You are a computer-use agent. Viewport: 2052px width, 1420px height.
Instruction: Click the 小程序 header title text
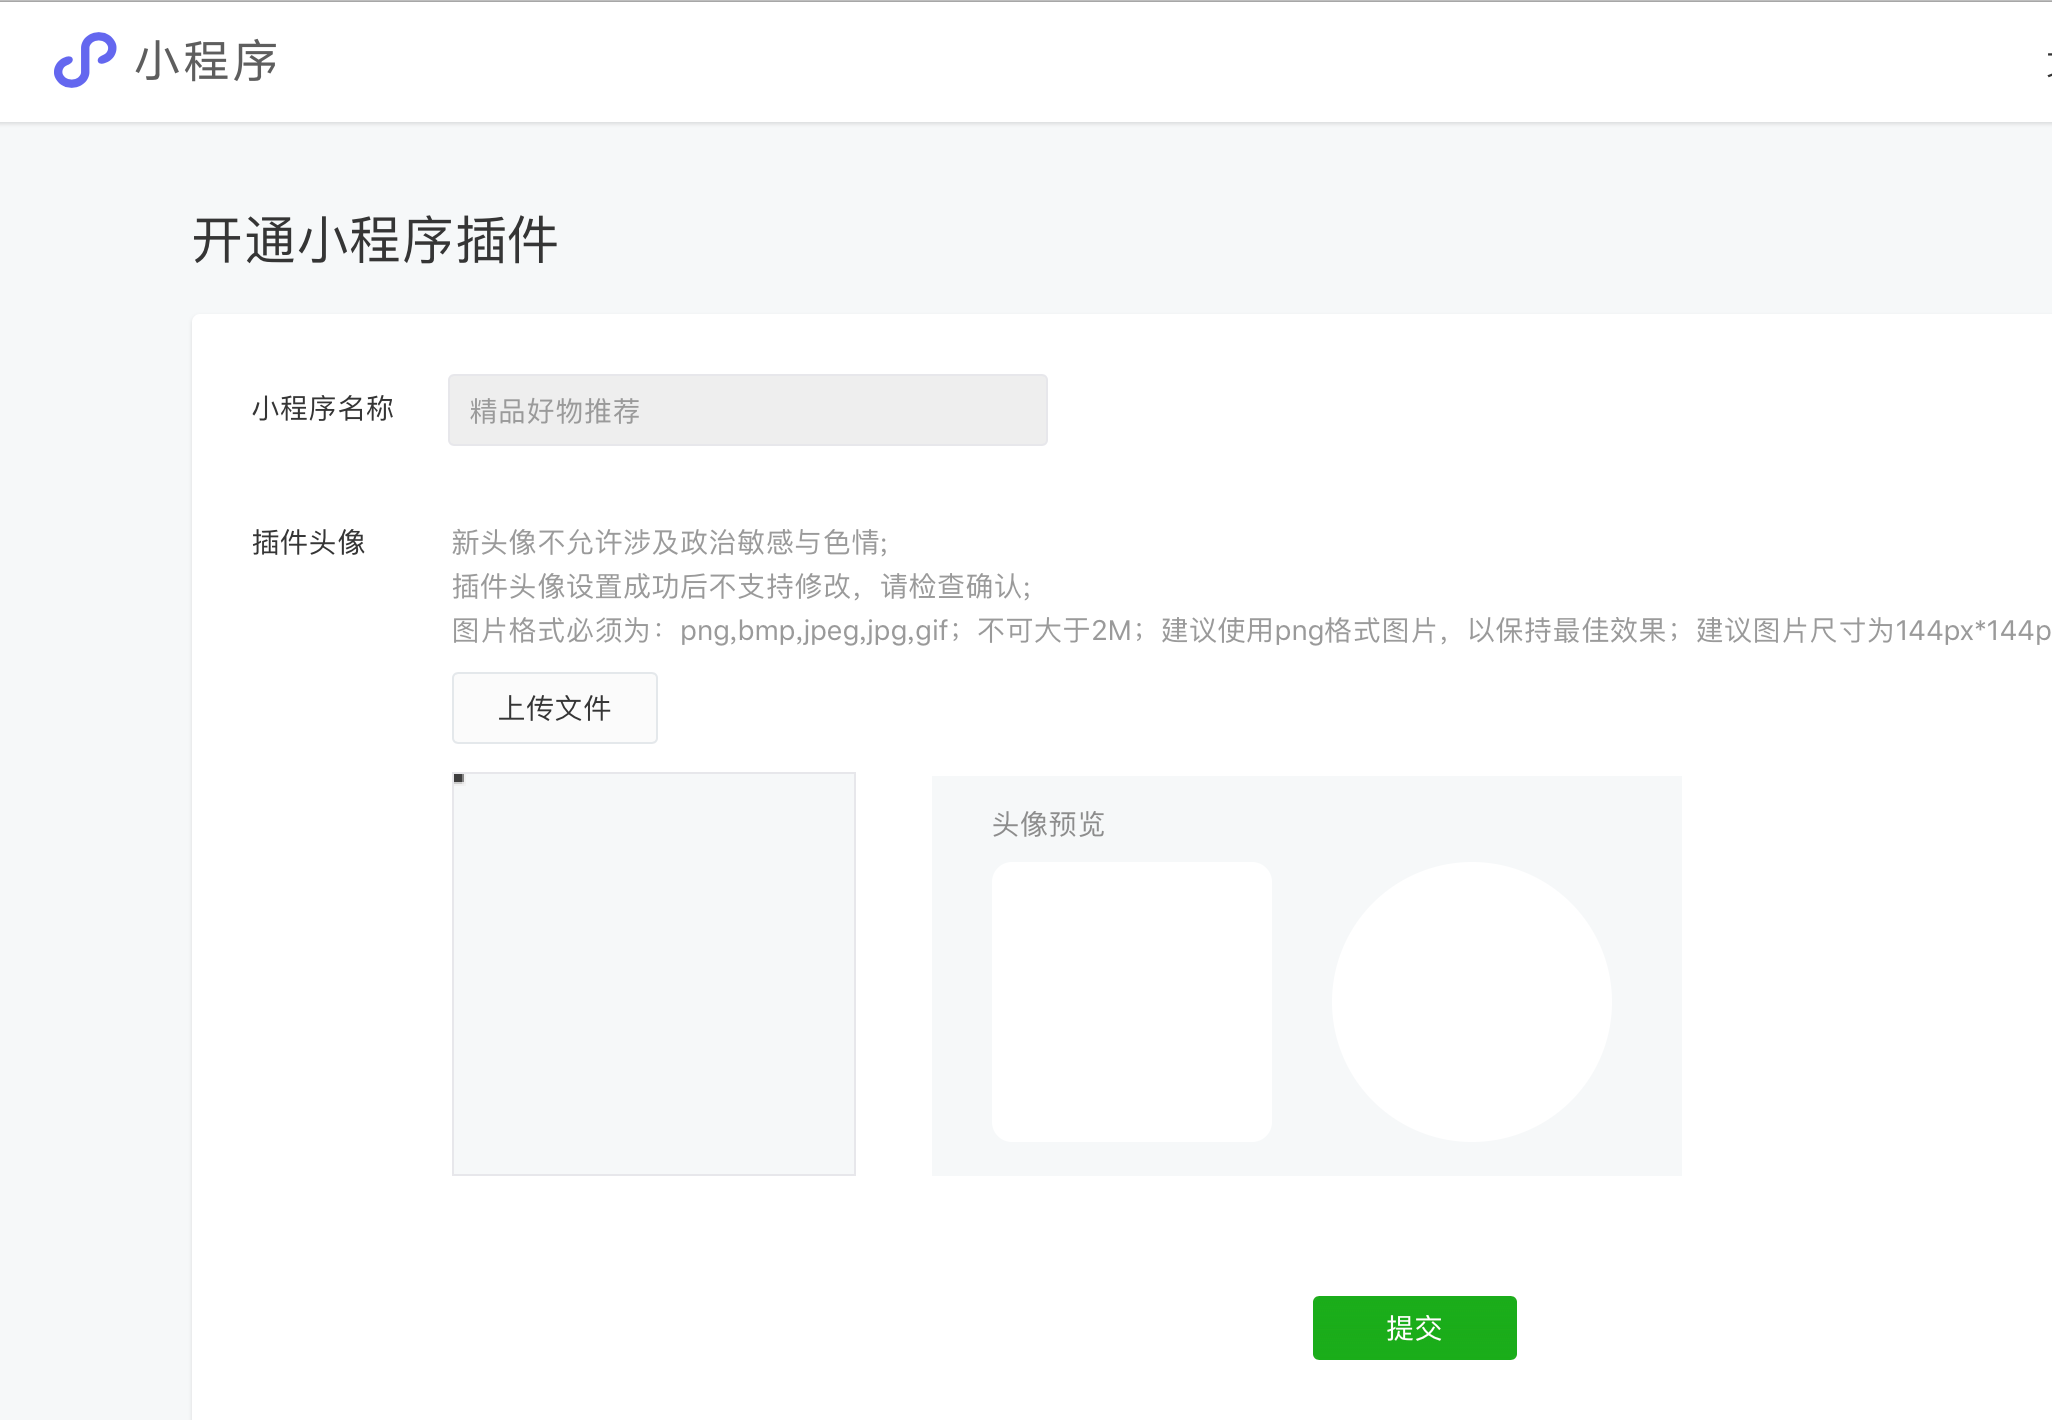click(206, 61)
